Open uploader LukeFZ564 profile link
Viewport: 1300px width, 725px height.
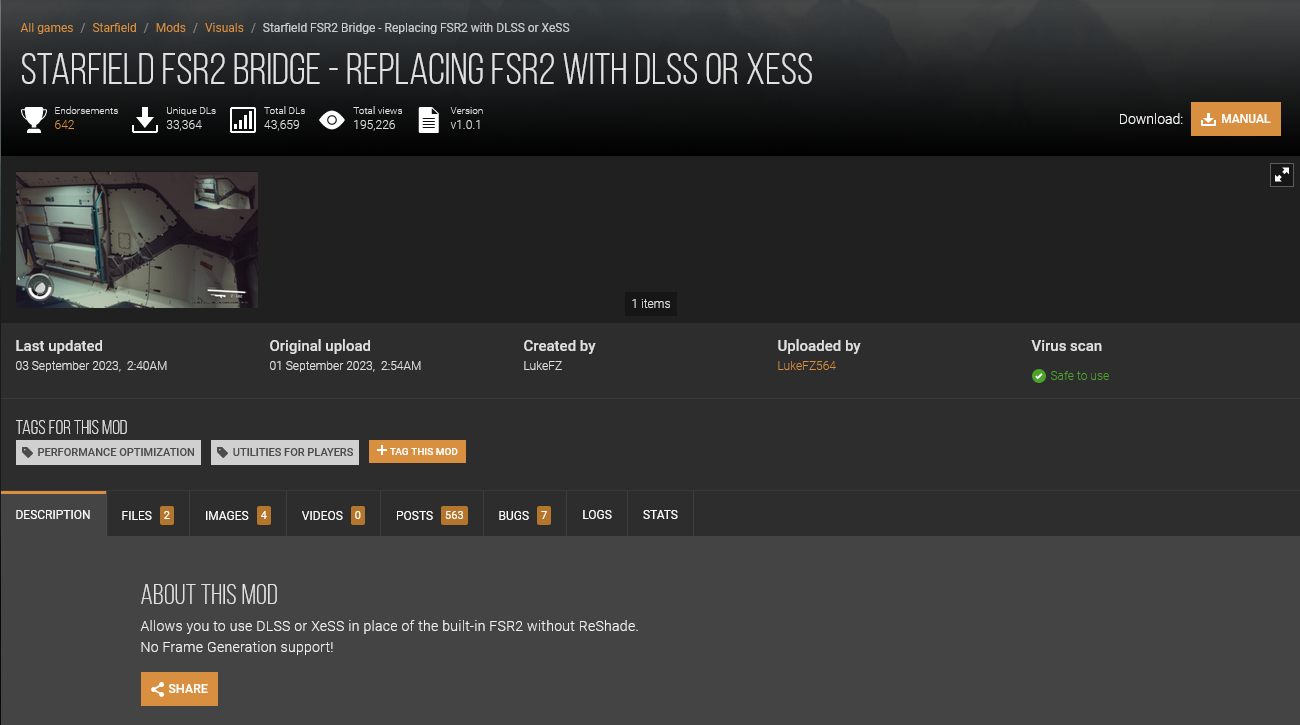(x=806, y=366)
